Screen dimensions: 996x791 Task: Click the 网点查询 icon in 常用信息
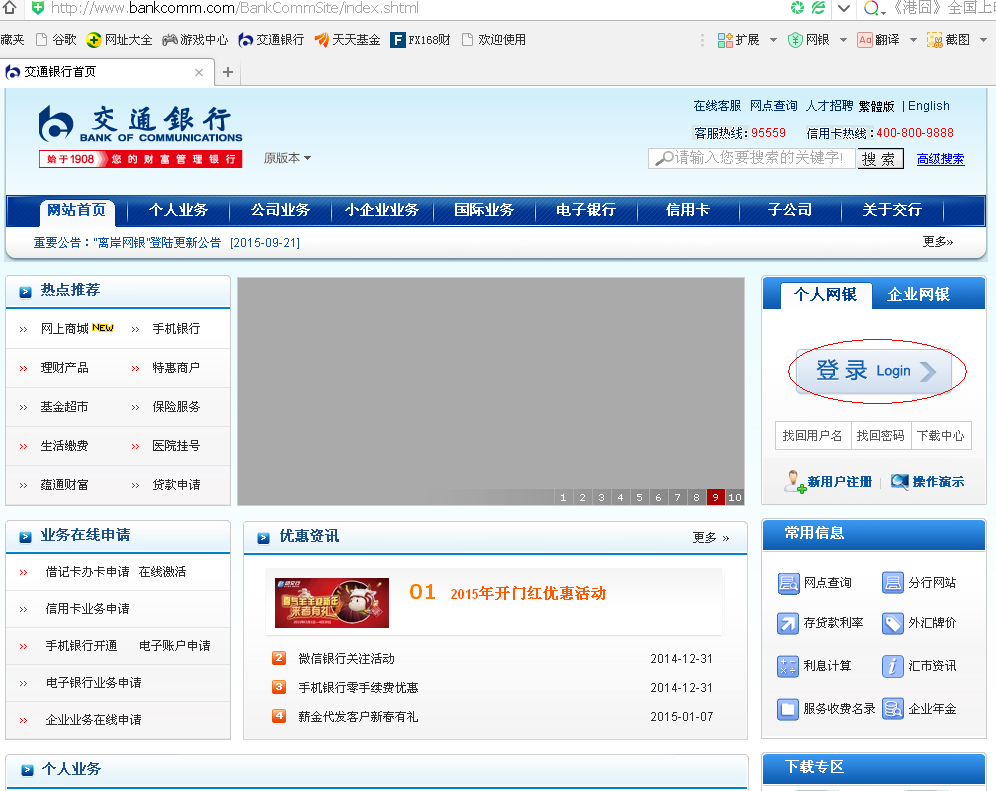coord(788,583)
